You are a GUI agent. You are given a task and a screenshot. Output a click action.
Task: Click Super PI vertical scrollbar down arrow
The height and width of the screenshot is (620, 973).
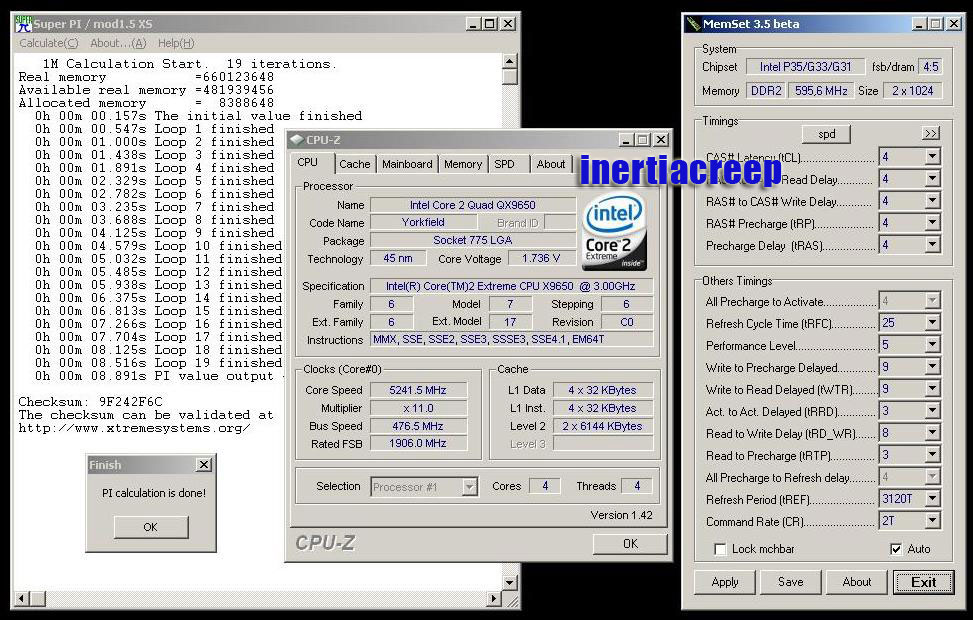tap(509, 582)
